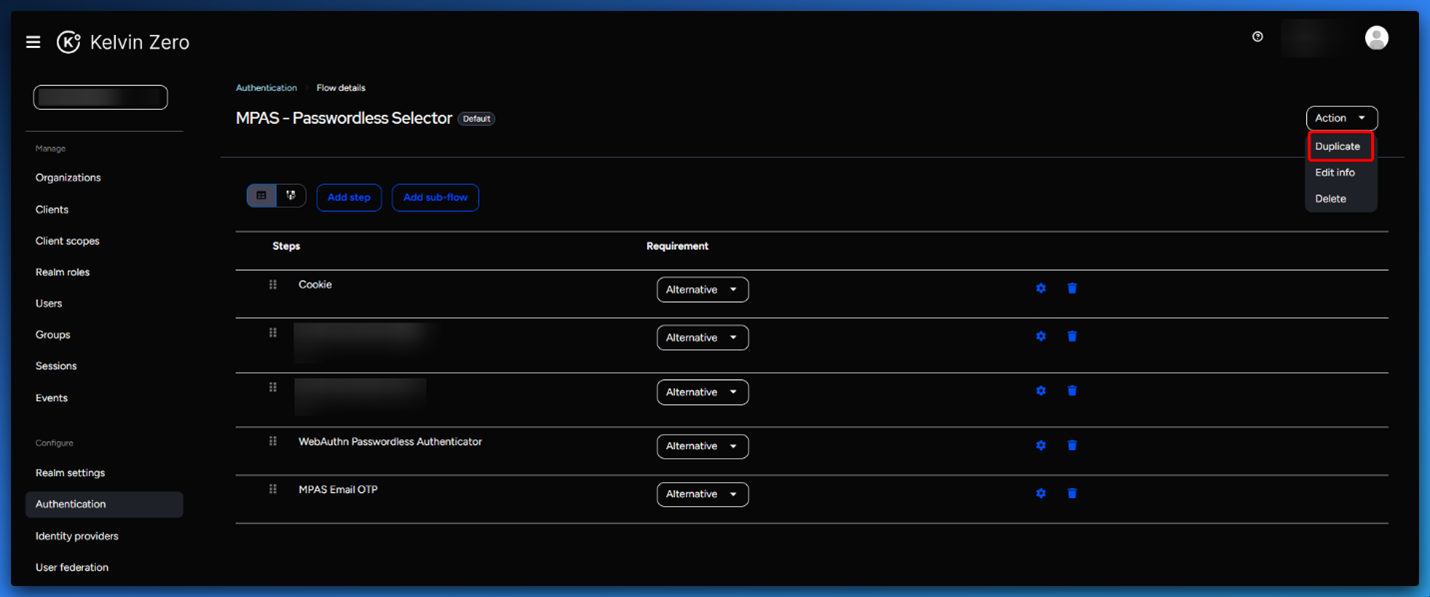1430x597 pixels.
Task: Delete the Cookie step with trash icon
Action: coord(1072,288)
